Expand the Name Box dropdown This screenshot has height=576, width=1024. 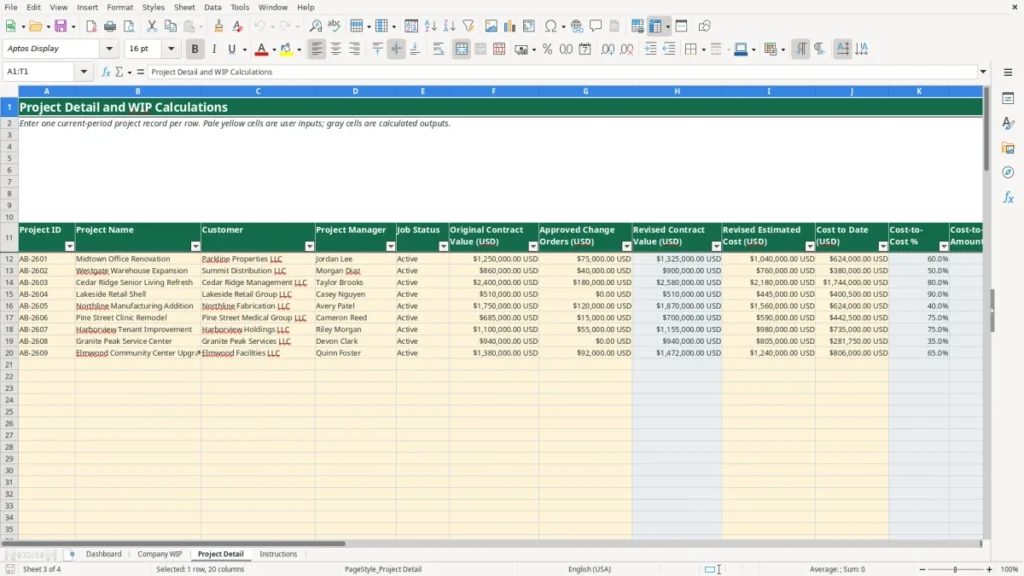84,72
